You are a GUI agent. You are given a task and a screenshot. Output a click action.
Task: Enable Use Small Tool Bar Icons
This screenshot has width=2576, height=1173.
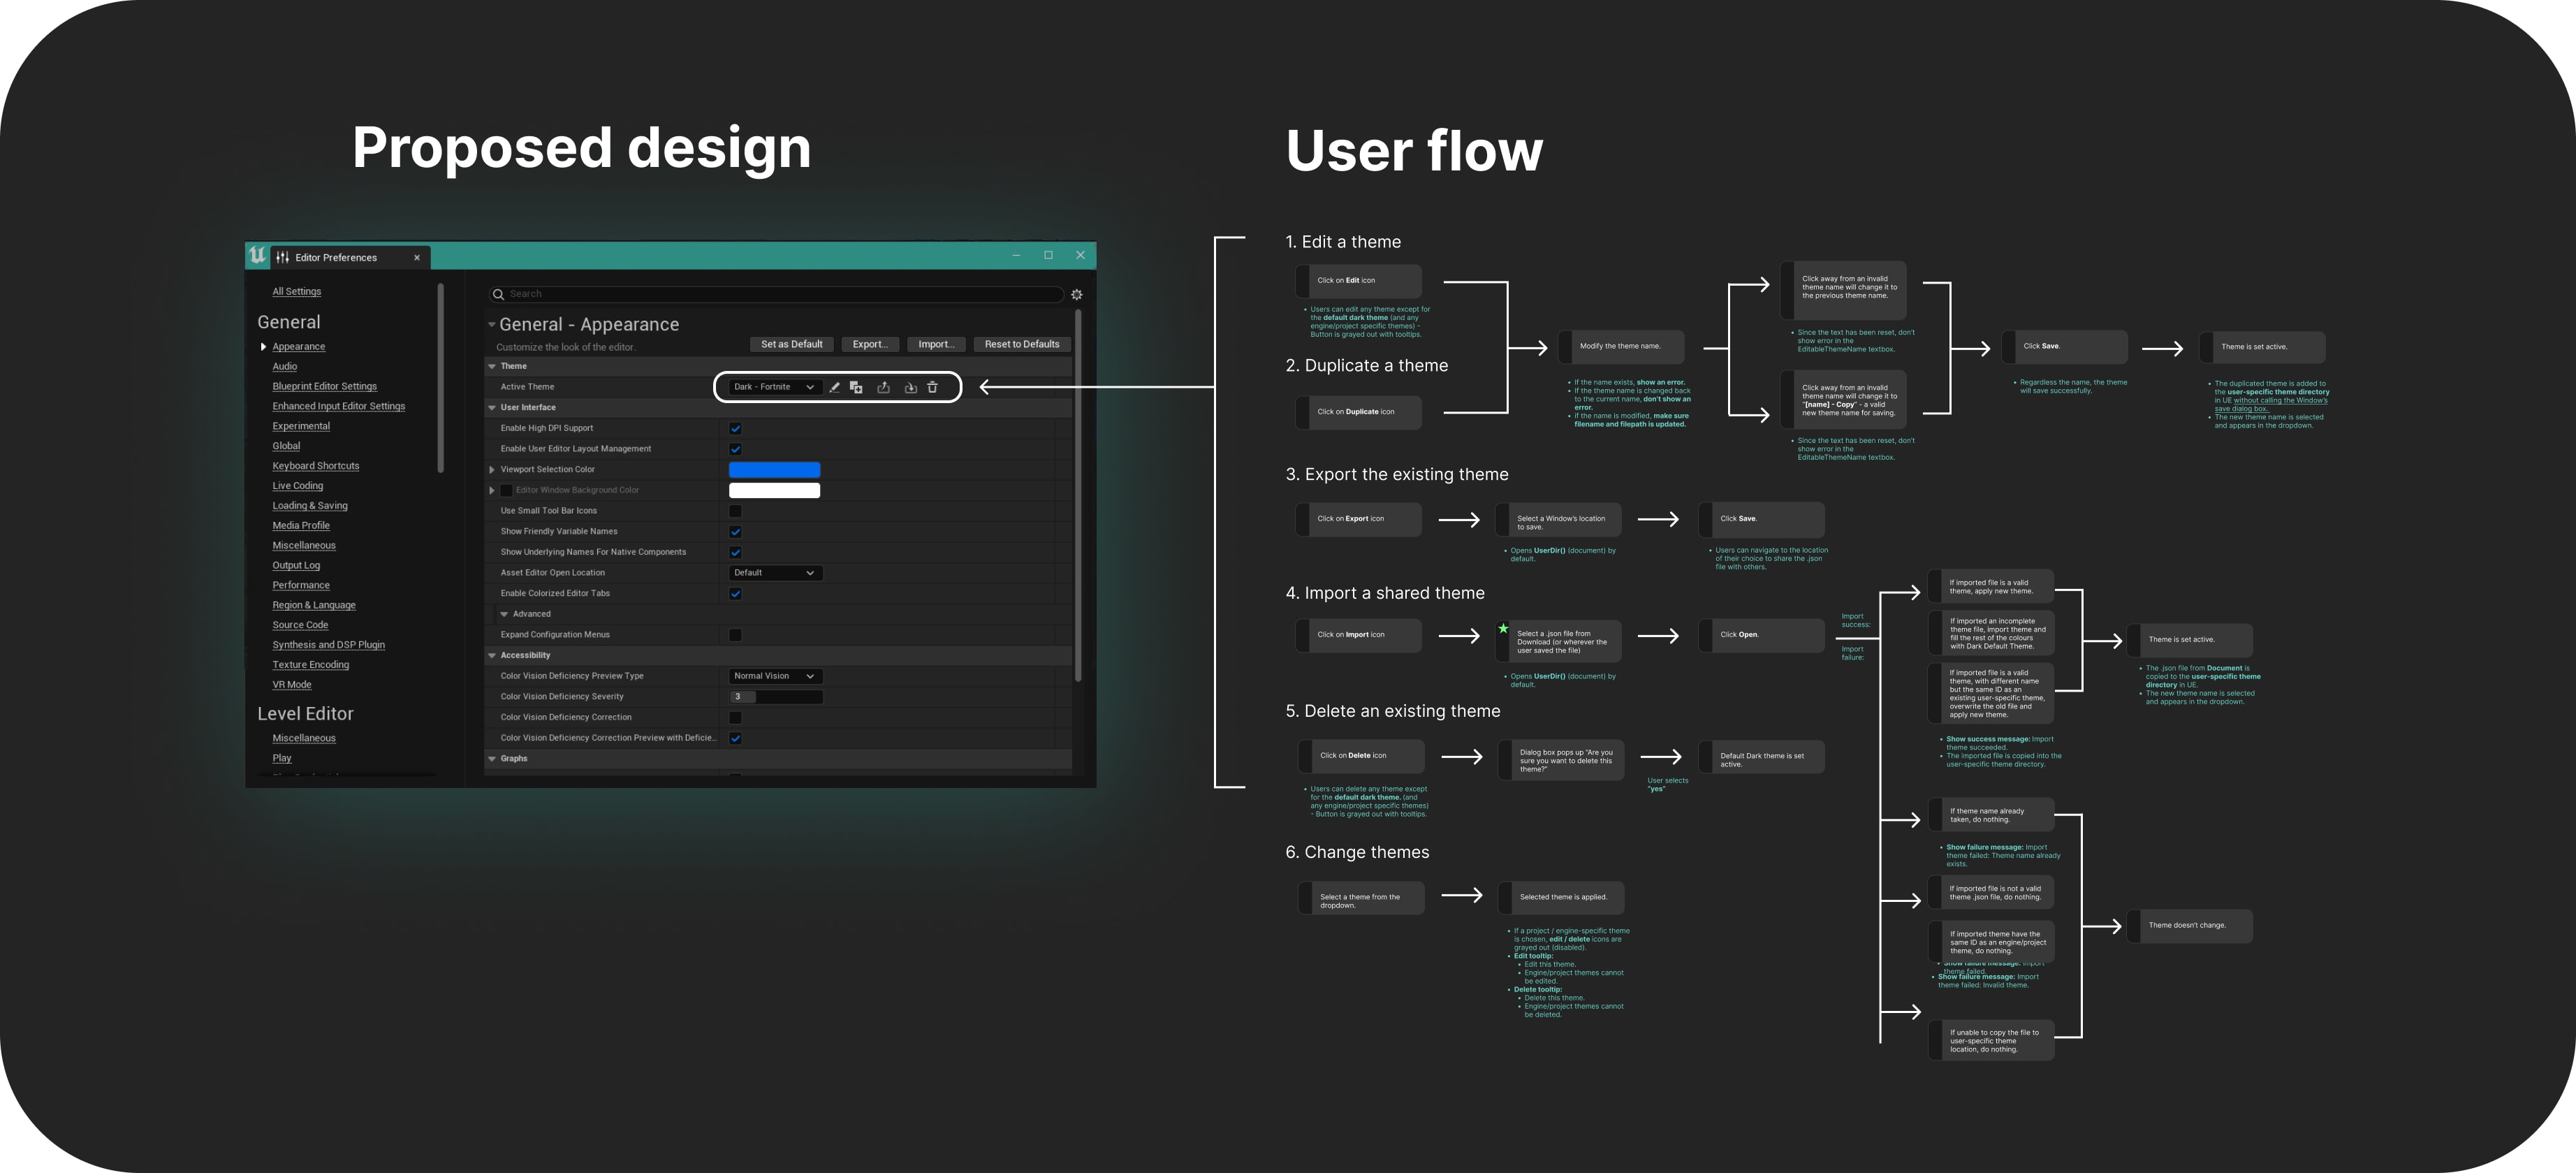point(735,511)
